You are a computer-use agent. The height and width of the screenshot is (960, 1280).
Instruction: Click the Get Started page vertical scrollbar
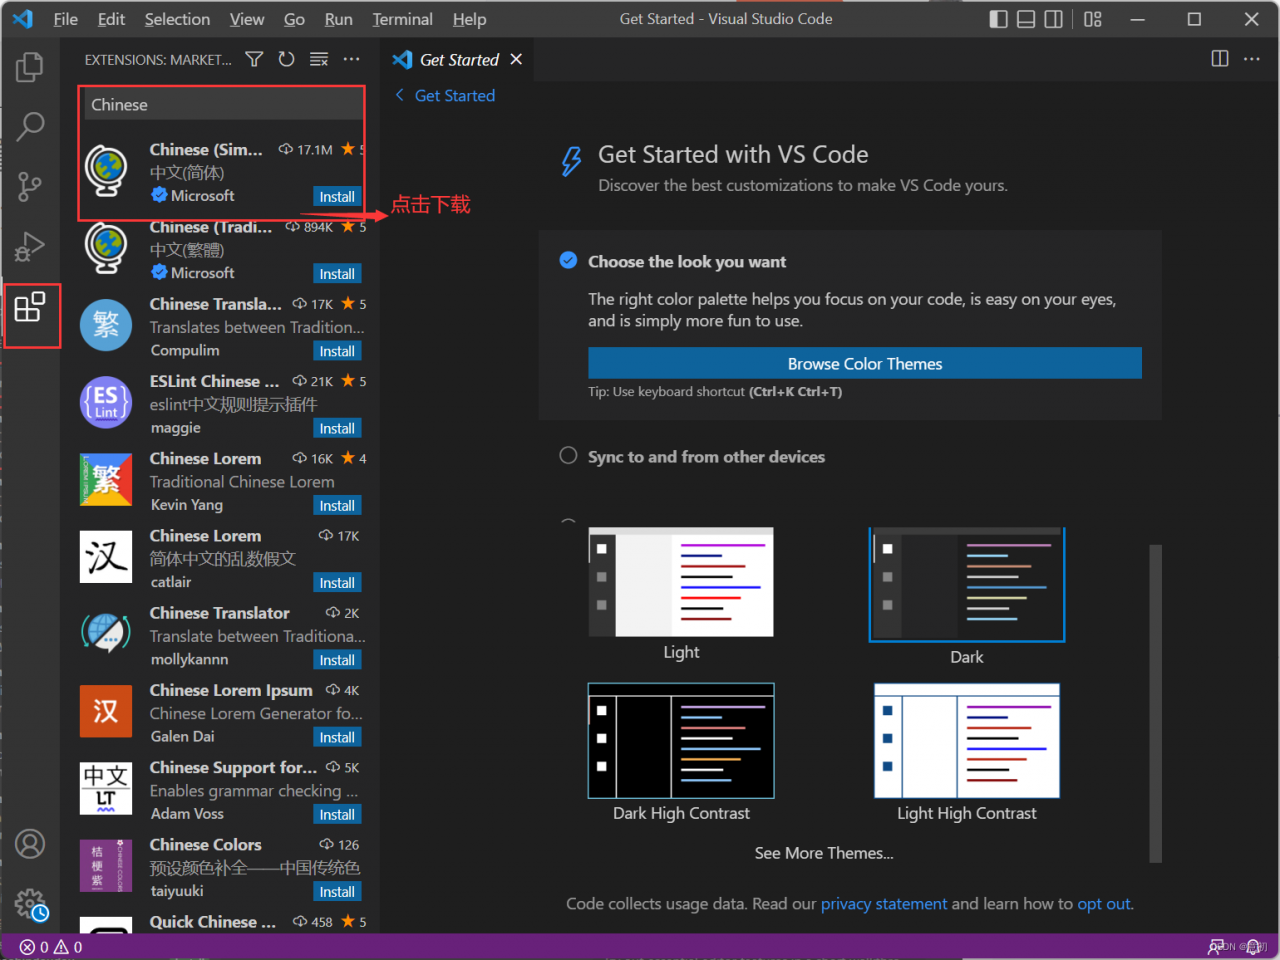pos(1156,703)
